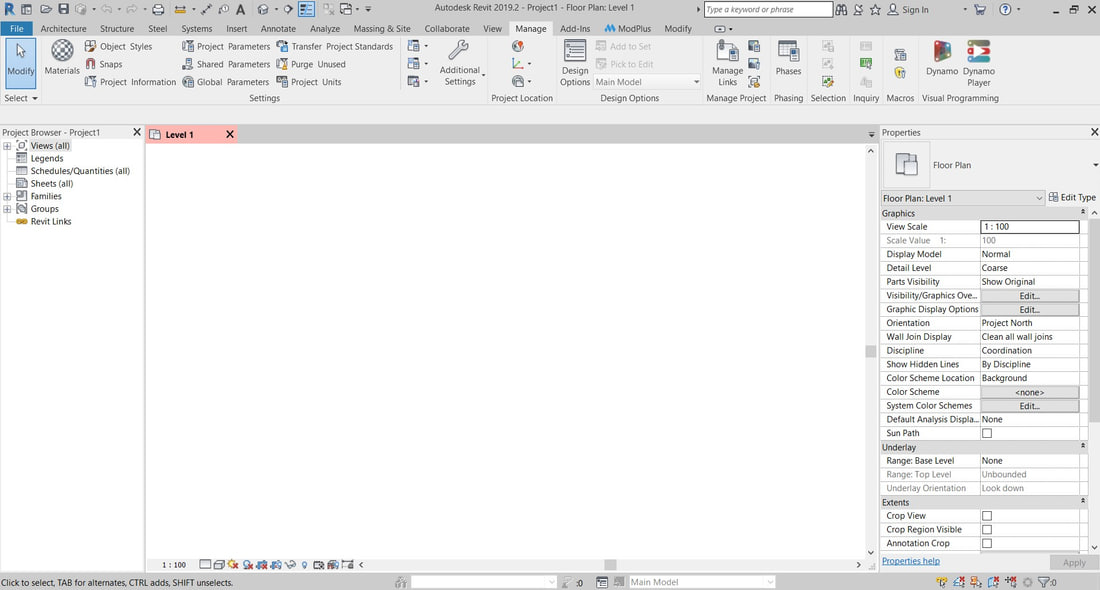
Task: Click the favorites star icon
Action: click(x=876, y=9)
